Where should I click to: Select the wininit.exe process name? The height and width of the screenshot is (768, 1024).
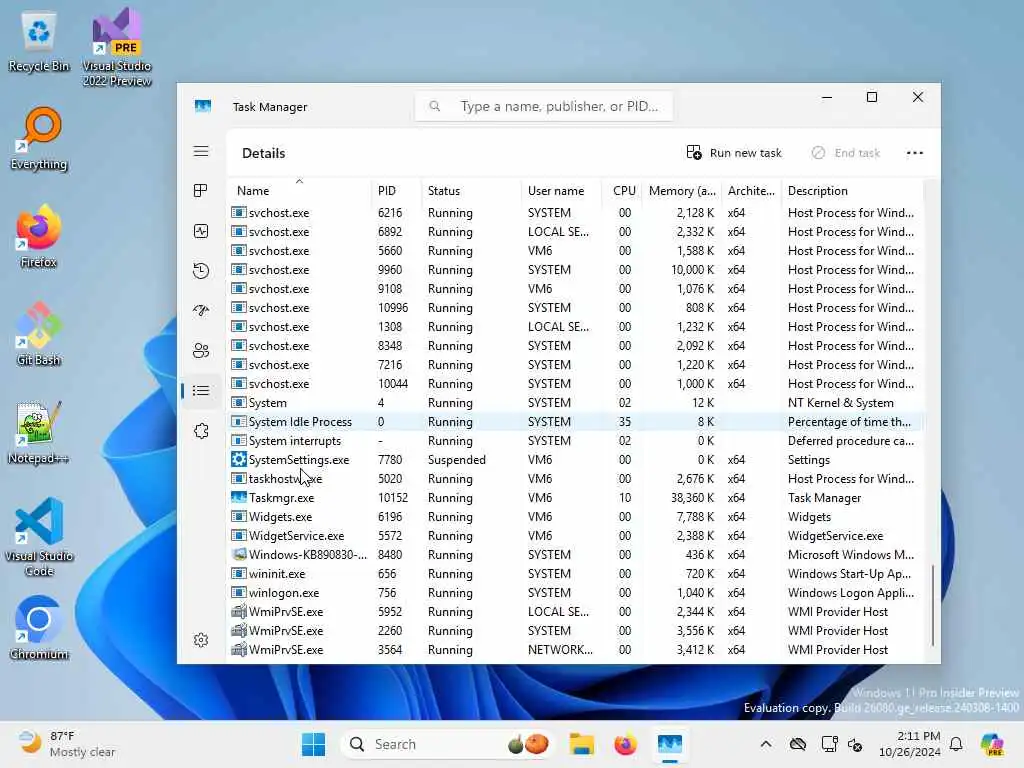coord(277,573)
